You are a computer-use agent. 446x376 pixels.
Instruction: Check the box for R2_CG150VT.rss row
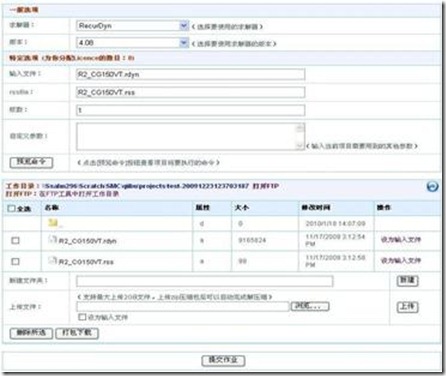(x=15, y=261)
